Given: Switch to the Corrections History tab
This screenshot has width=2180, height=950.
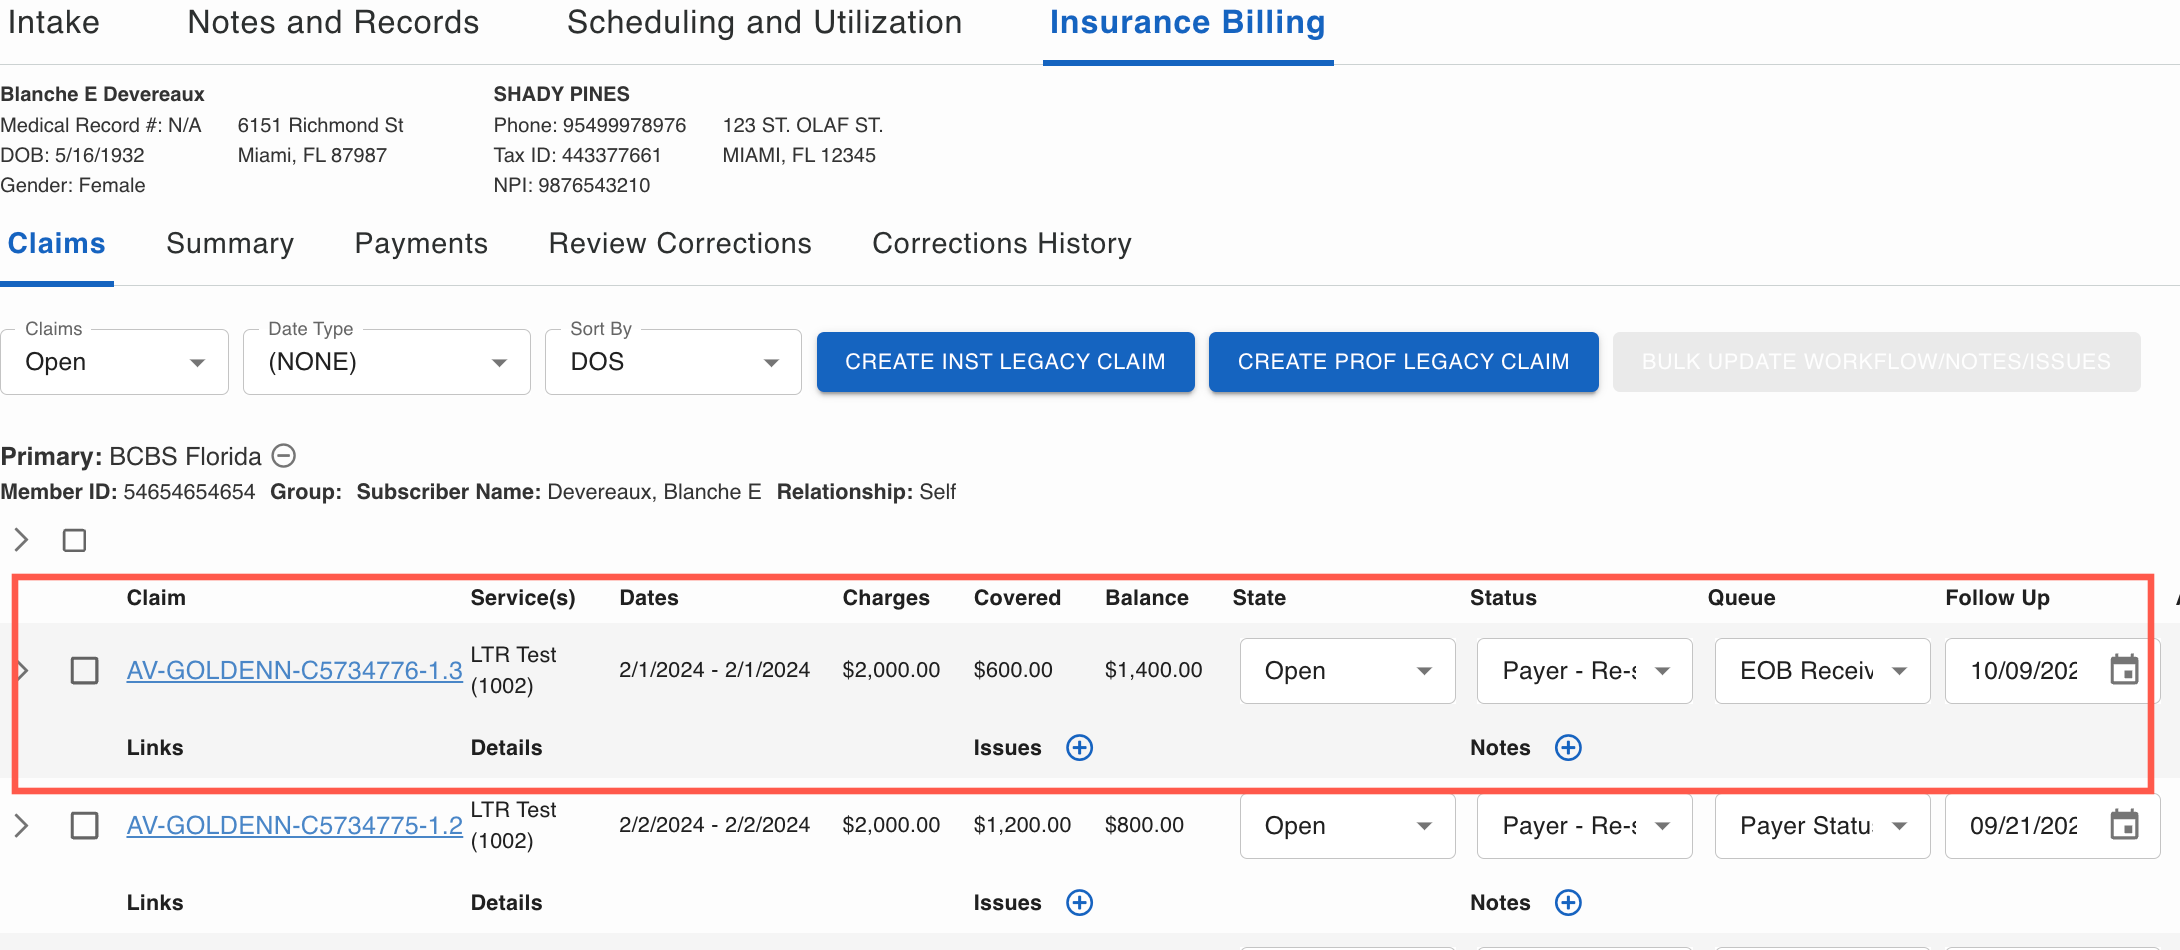Looking at the screenshot, I should point(1001,244).
